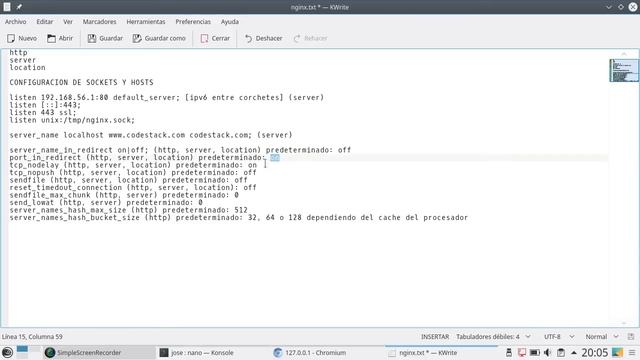
Task: Click the volume tray icon
Action: point(548,353)
